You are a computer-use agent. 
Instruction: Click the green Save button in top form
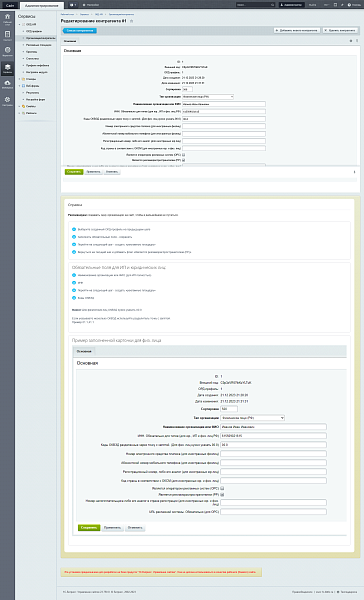coord(74,172)
